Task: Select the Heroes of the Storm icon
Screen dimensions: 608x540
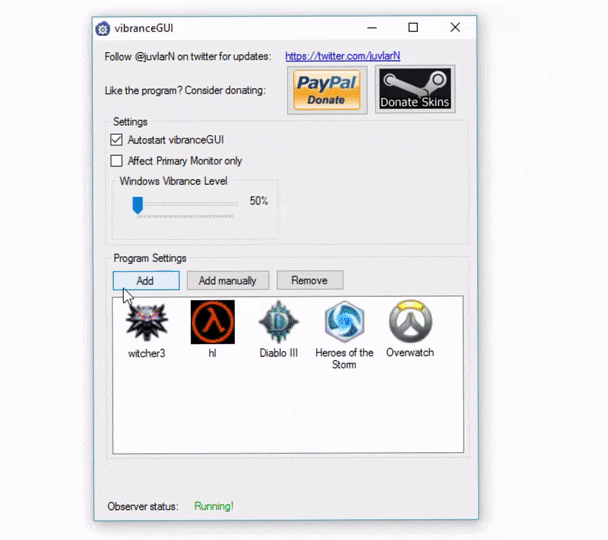Action: (344, 321)
